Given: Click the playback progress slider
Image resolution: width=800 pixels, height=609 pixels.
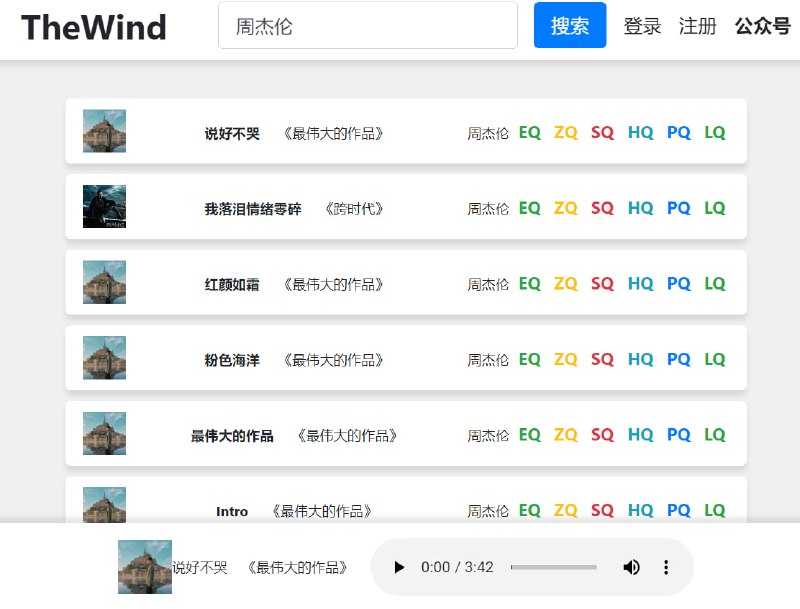Looking at the screenshot, I should (552, 567).
